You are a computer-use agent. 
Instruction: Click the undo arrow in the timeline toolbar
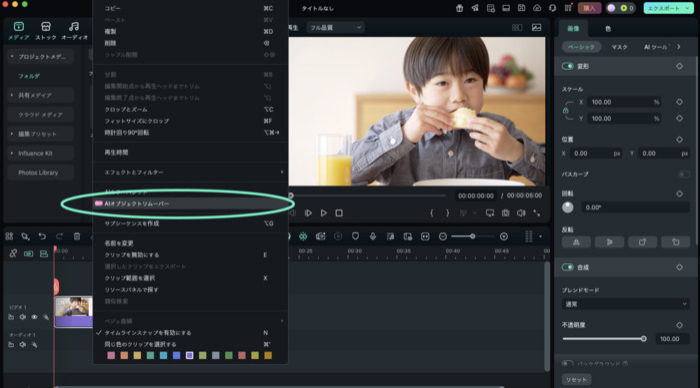pos(42,236)
